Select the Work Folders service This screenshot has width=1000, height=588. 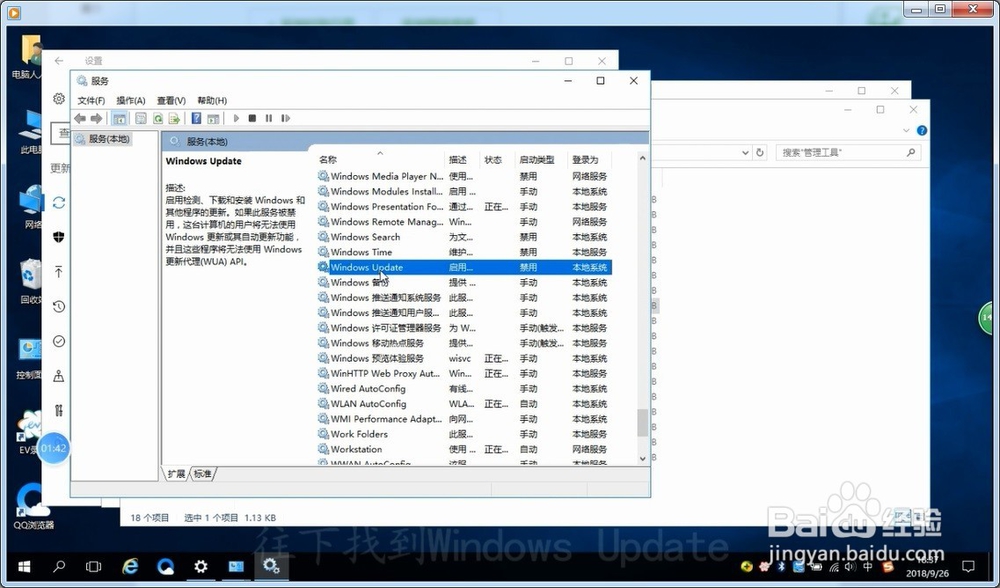[464, 434]
